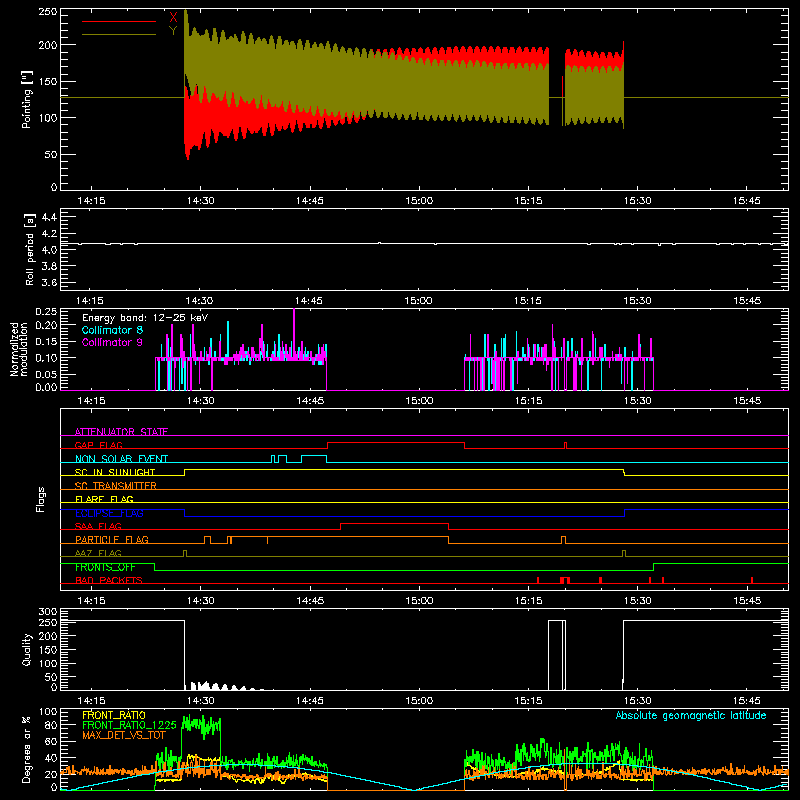The width and height of the screenshot is (800, 800).
Task: Select the PARTICLE_FLAG label
Action: (x=112, y=540)
